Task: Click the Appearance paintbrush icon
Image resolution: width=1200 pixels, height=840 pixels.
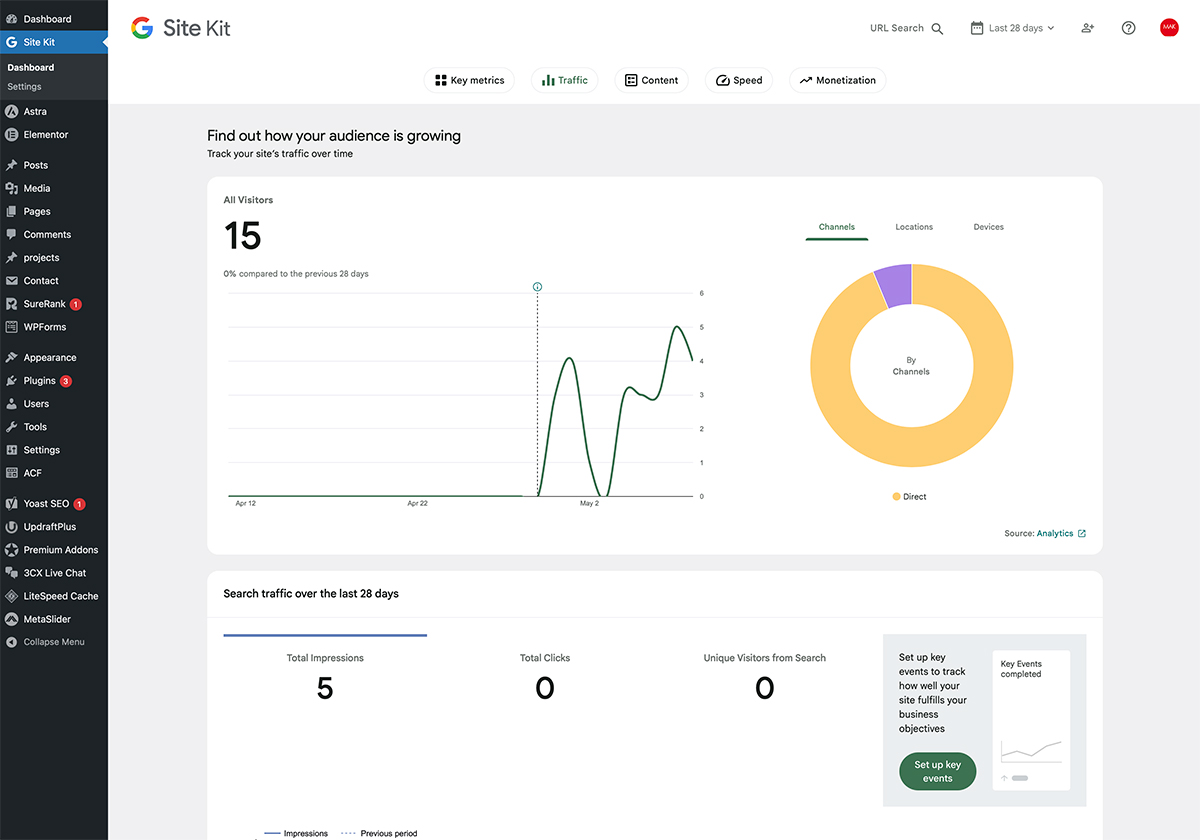Action: point(12,358)
